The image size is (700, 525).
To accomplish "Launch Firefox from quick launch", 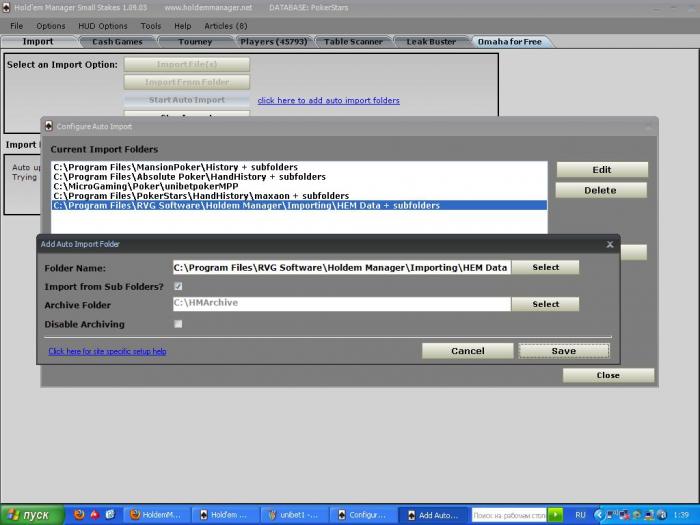I will (79, 515).
